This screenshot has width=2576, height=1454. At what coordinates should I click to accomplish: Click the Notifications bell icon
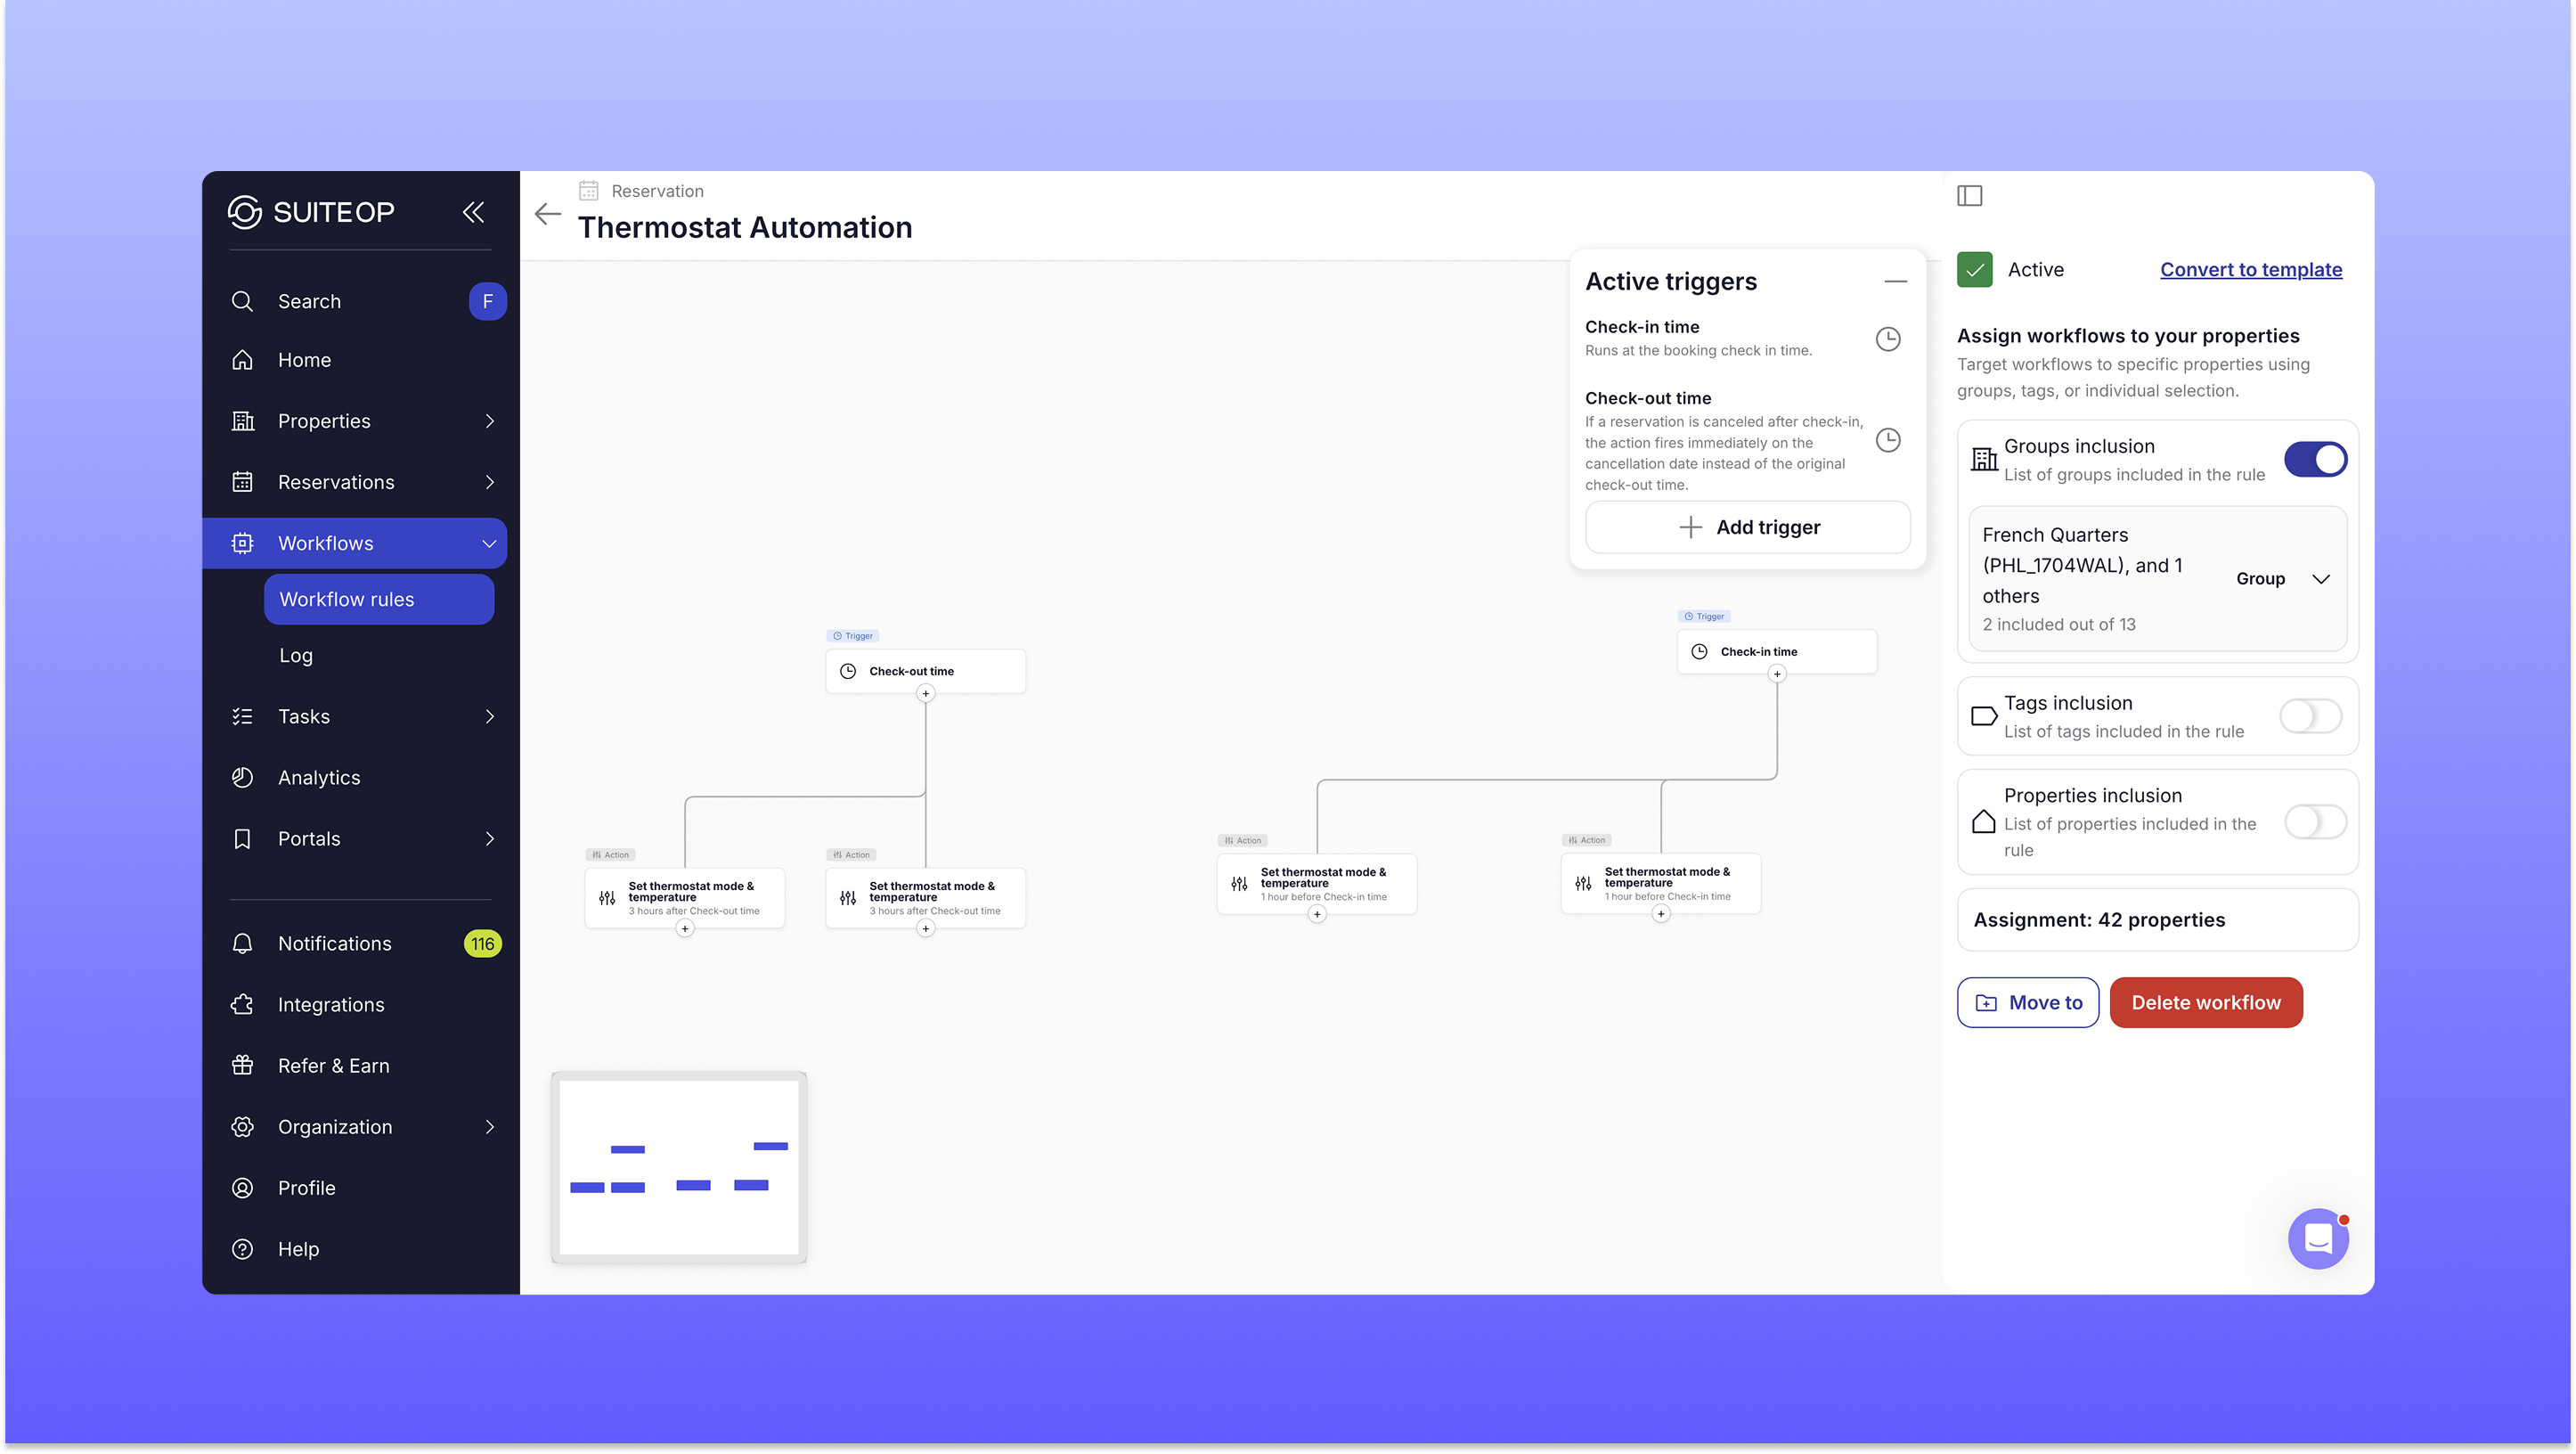pos(242,943)
